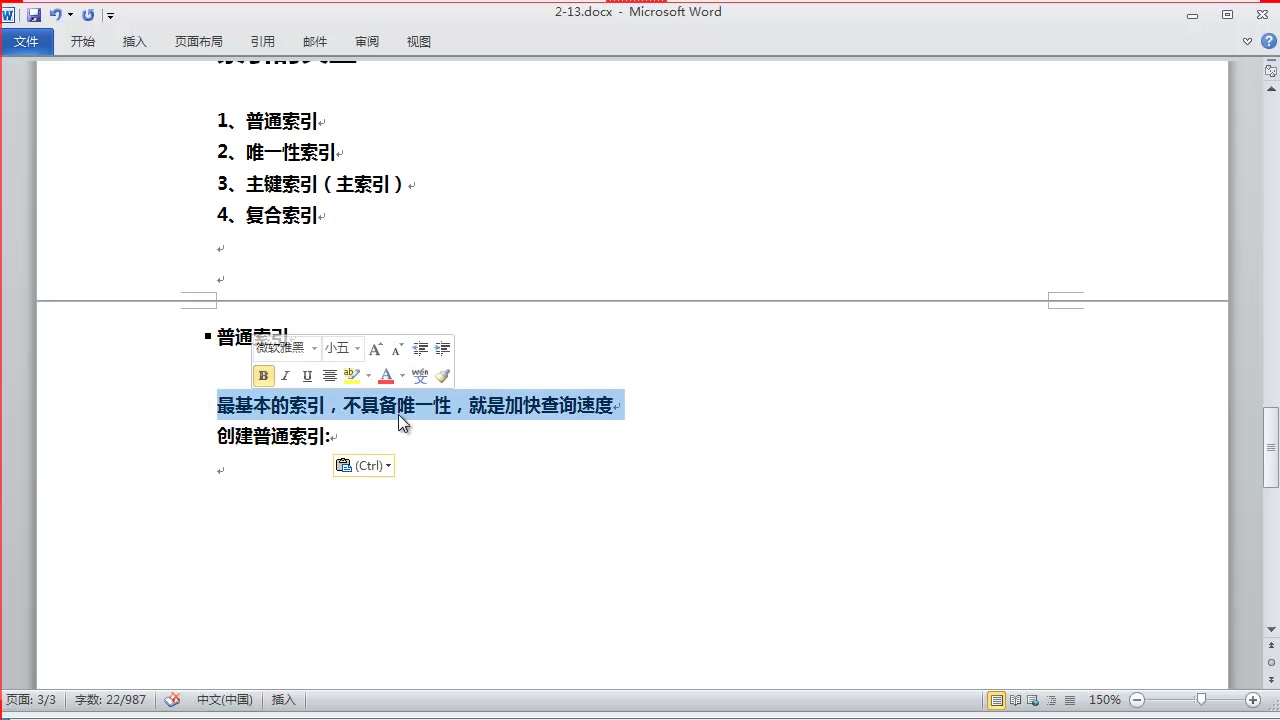Open the 视图 ribbon tab
The width and height of the screenshot is (1280, 720).
pyautogui.click(x=419, y=41)
